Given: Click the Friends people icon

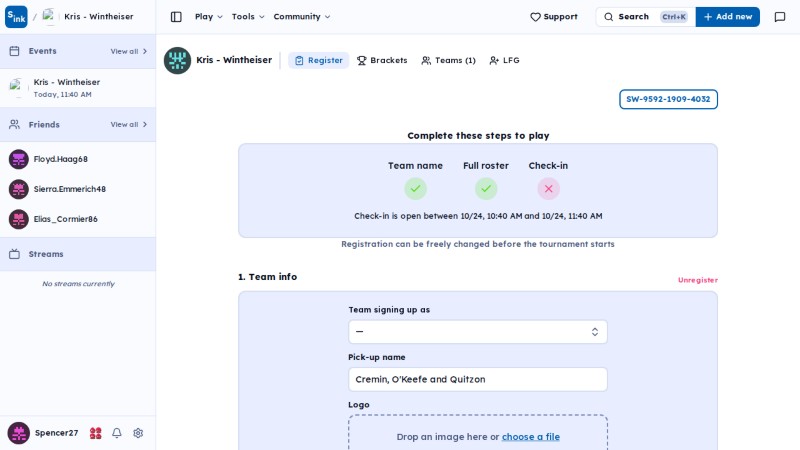Looking at the screenshot, I should pyautogui.click(x=14, y=124).
